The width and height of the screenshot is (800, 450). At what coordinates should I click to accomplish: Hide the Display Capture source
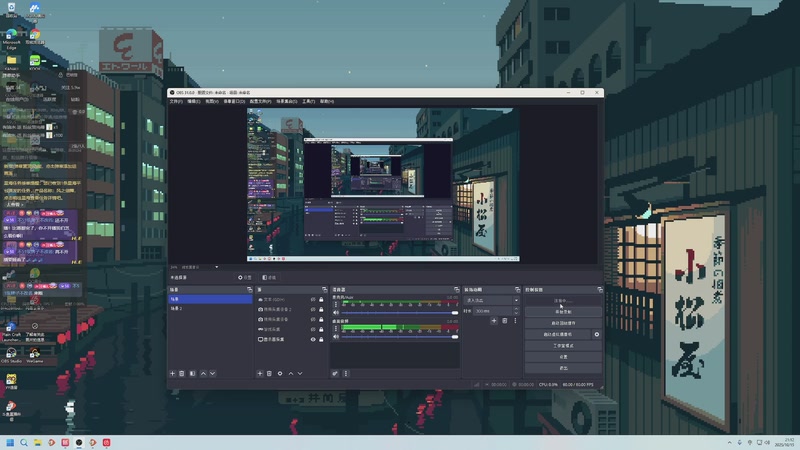tap(313, 339)
